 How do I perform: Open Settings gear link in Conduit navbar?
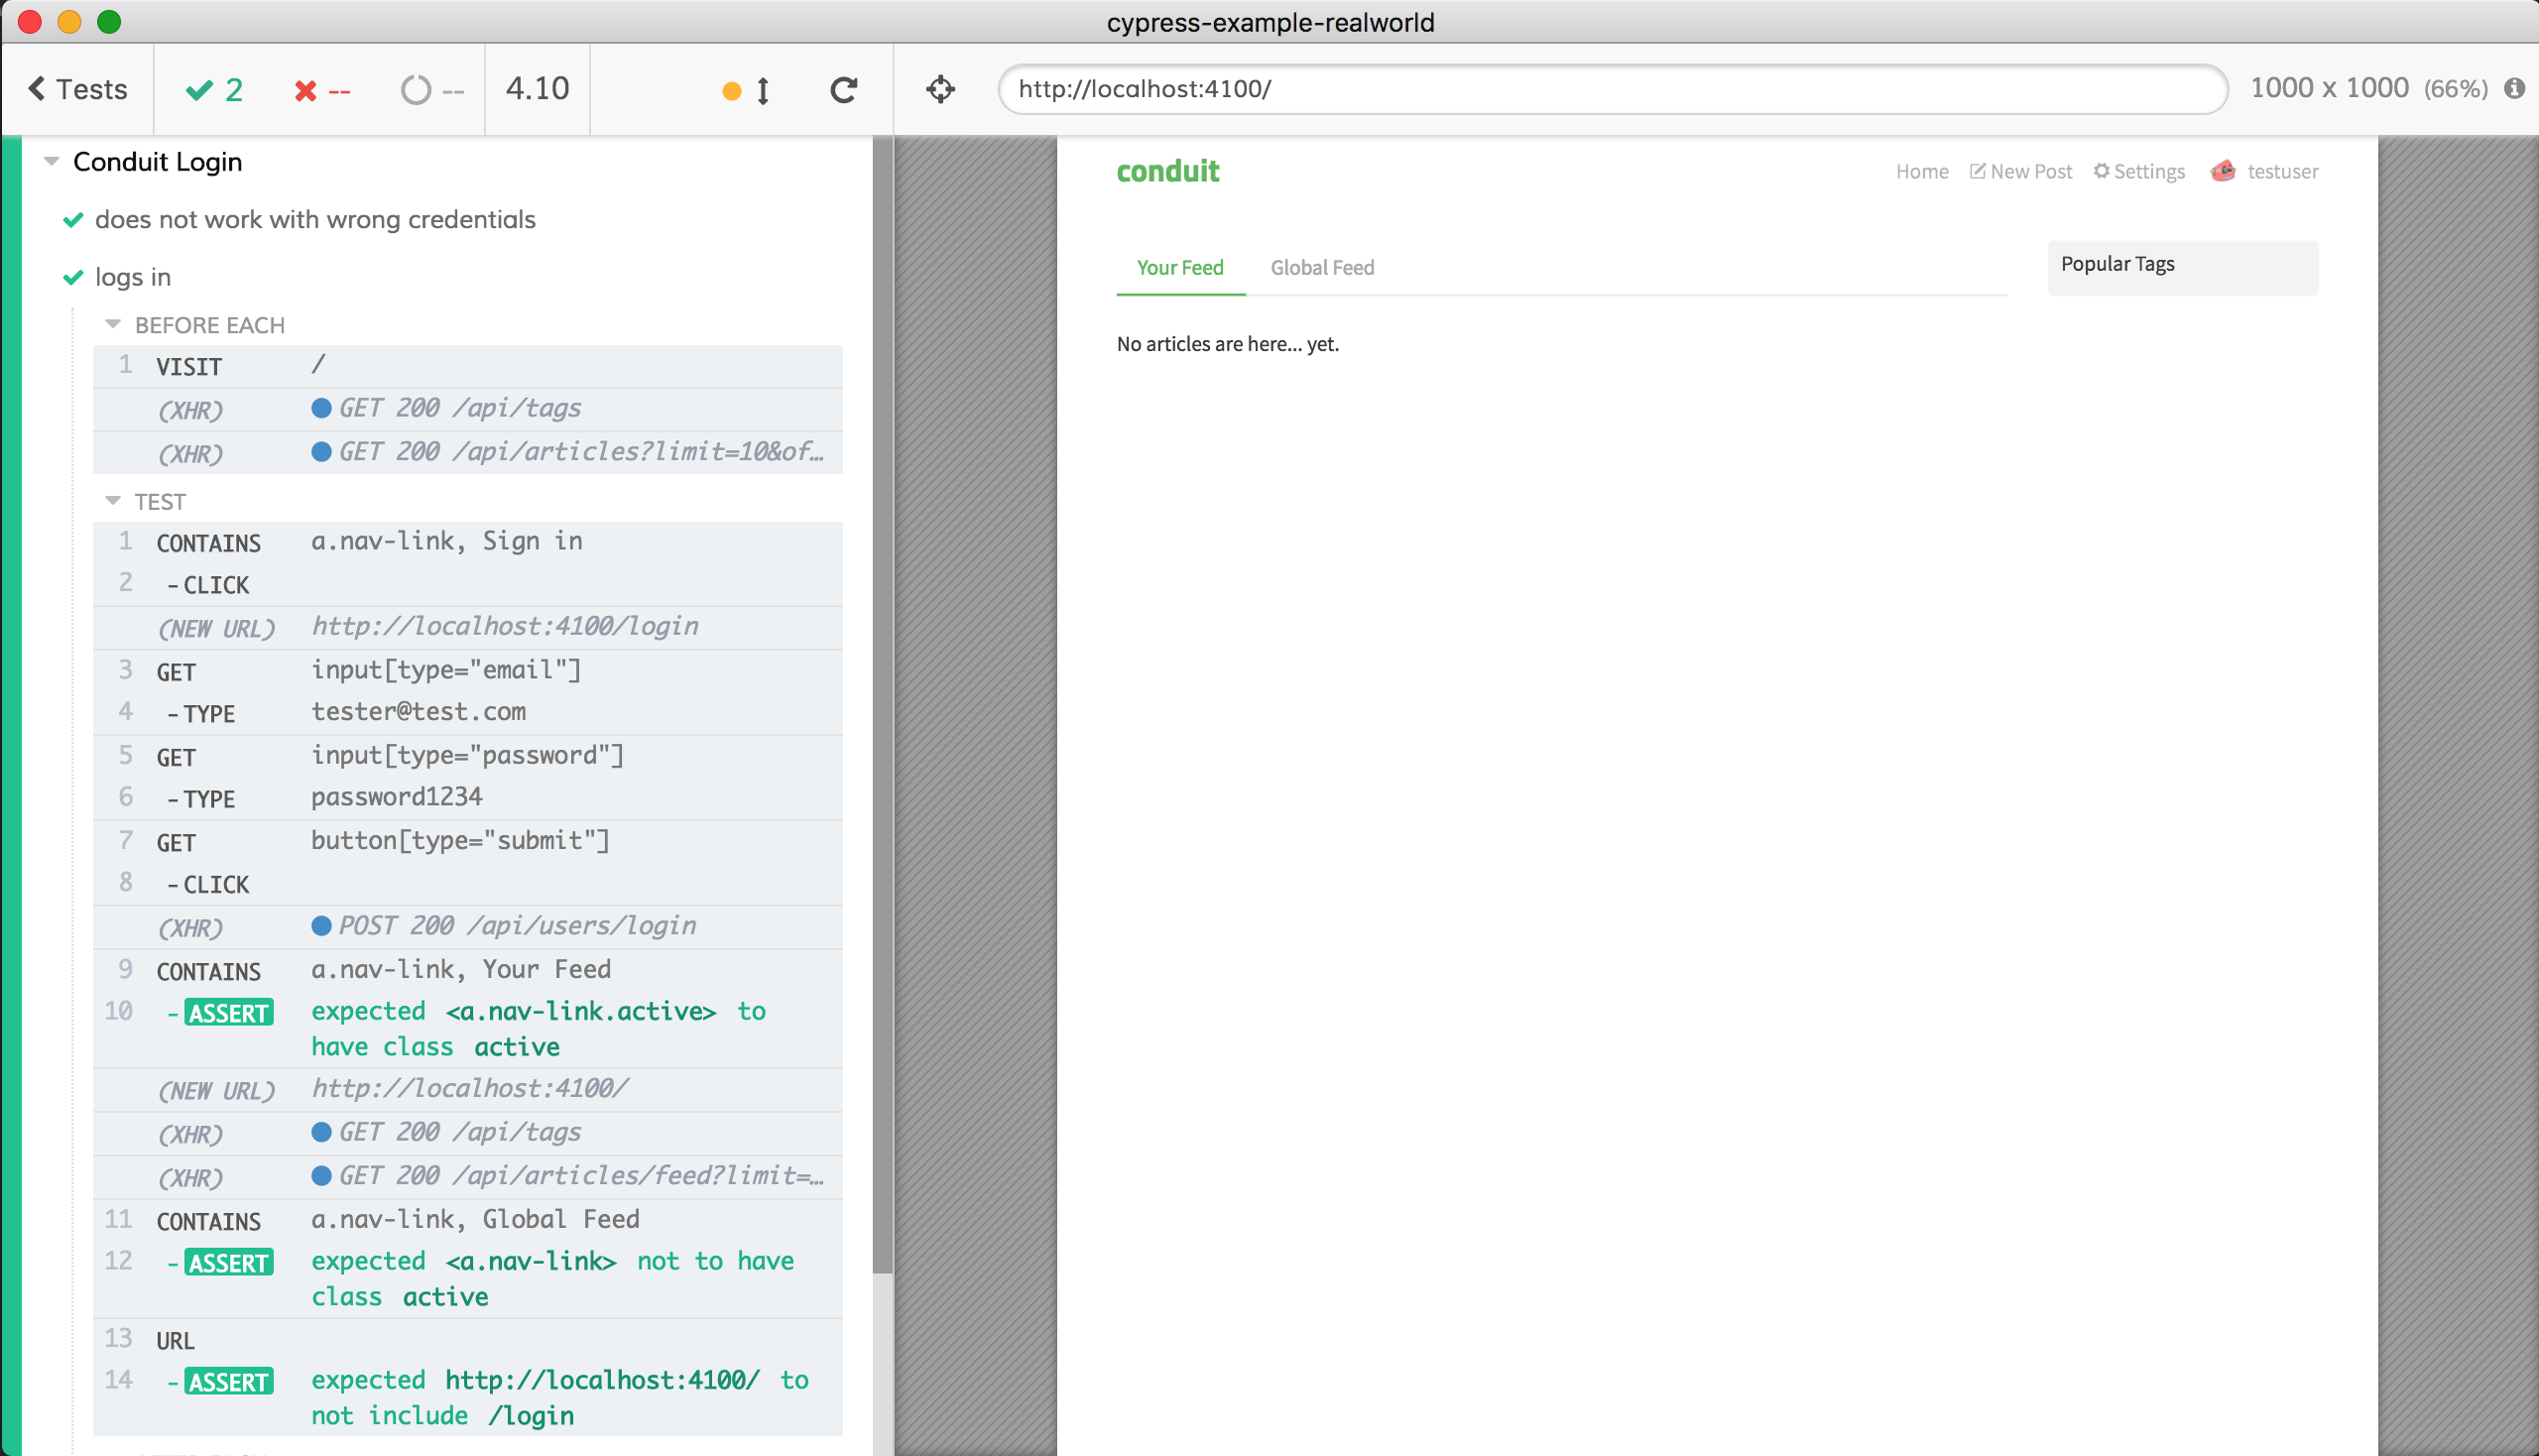pyautogui.click(x=2139, y=172)
